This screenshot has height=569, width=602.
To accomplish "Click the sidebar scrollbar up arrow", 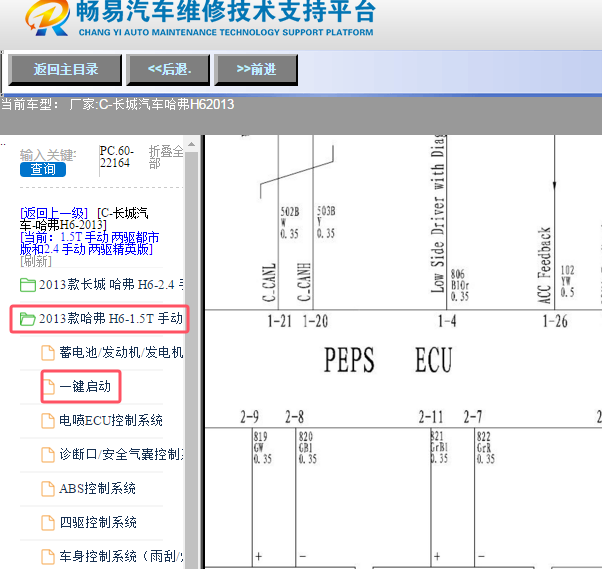I will pos(192,144).
